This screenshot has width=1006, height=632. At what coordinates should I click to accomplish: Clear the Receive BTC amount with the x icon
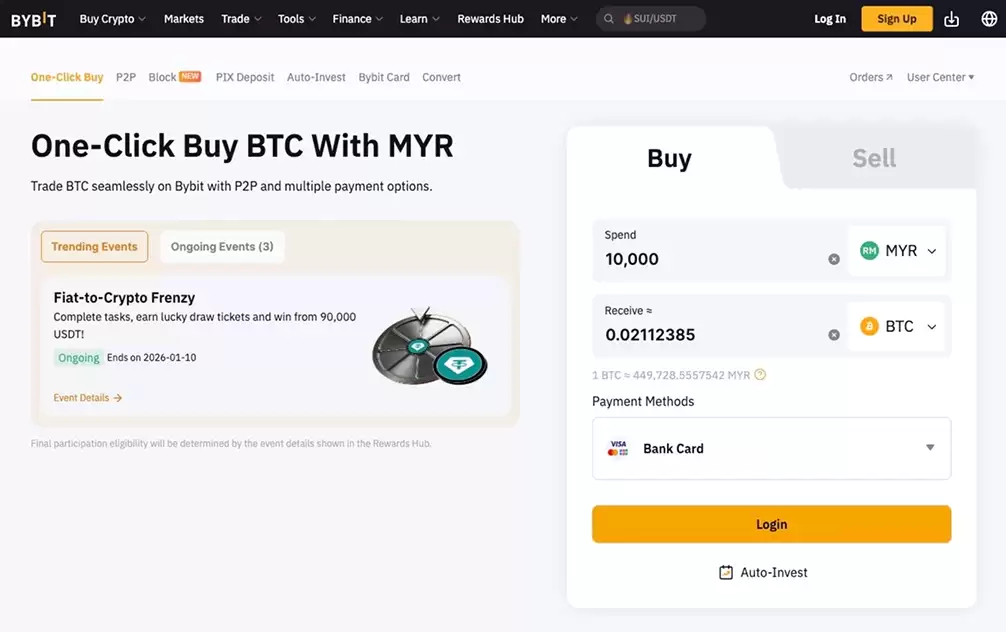tap(834, 334)
